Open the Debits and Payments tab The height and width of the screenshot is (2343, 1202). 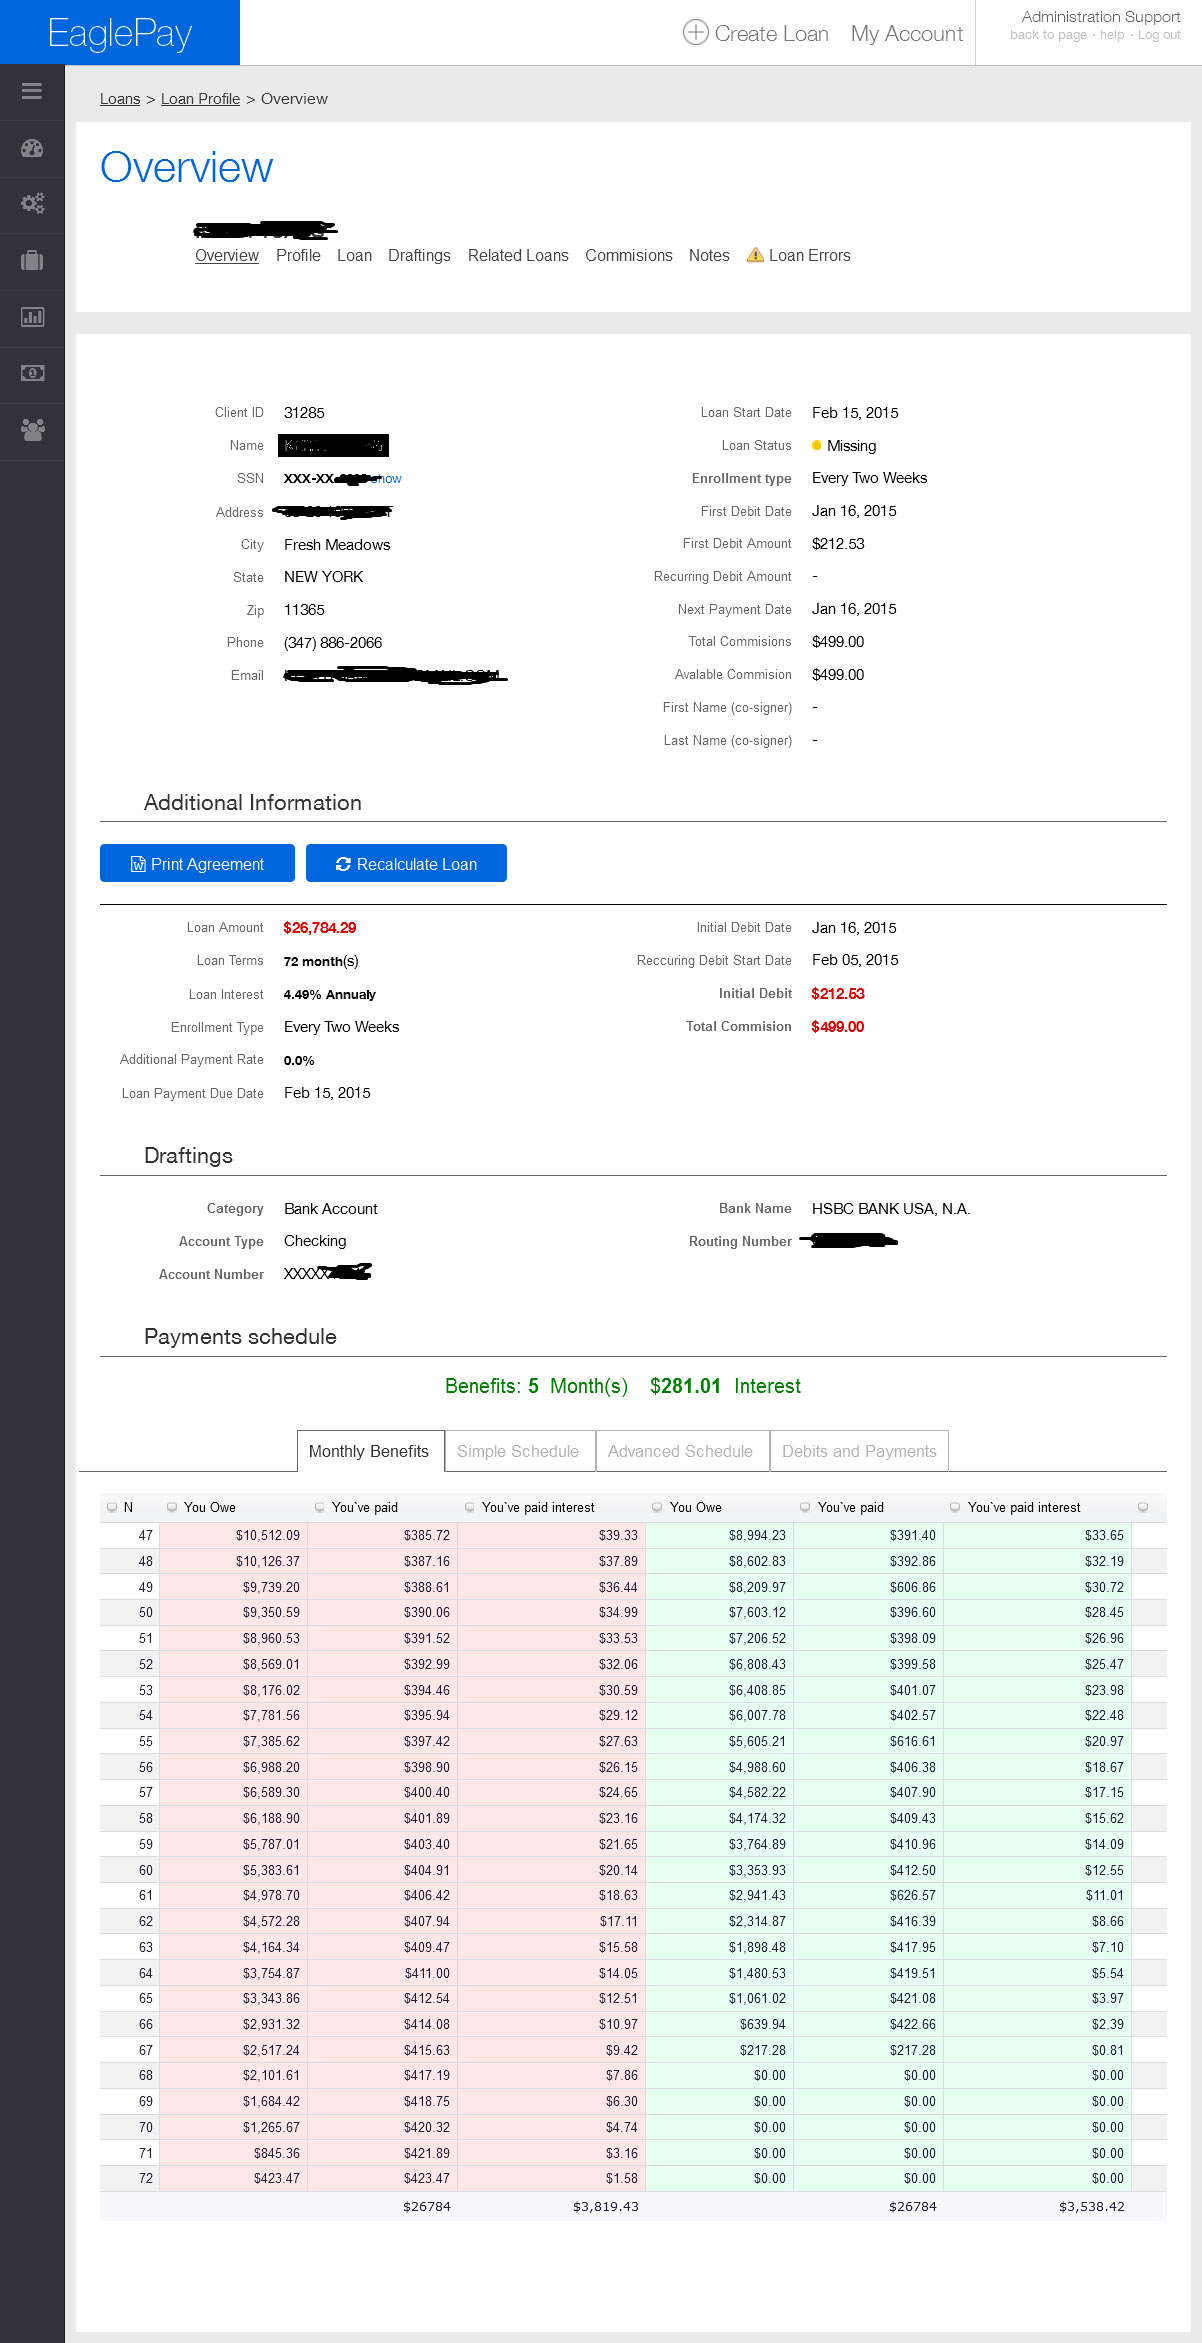coord(858,1451)
